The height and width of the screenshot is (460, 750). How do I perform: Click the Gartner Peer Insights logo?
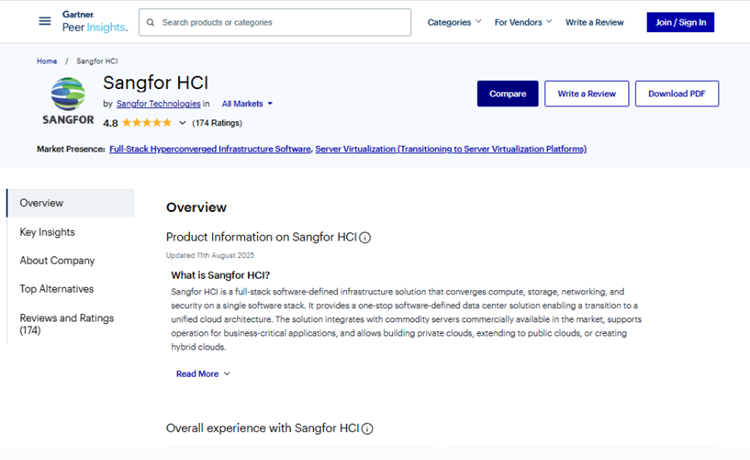(x=95, y=22)
